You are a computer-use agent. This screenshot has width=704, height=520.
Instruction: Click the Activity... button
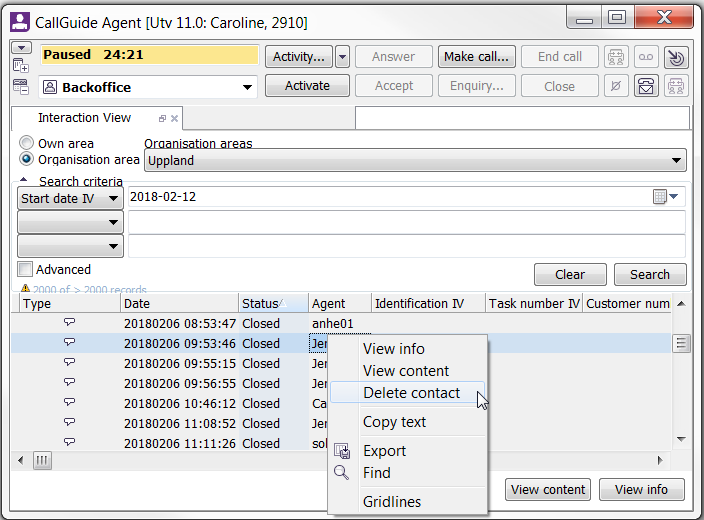click(299, 57)
